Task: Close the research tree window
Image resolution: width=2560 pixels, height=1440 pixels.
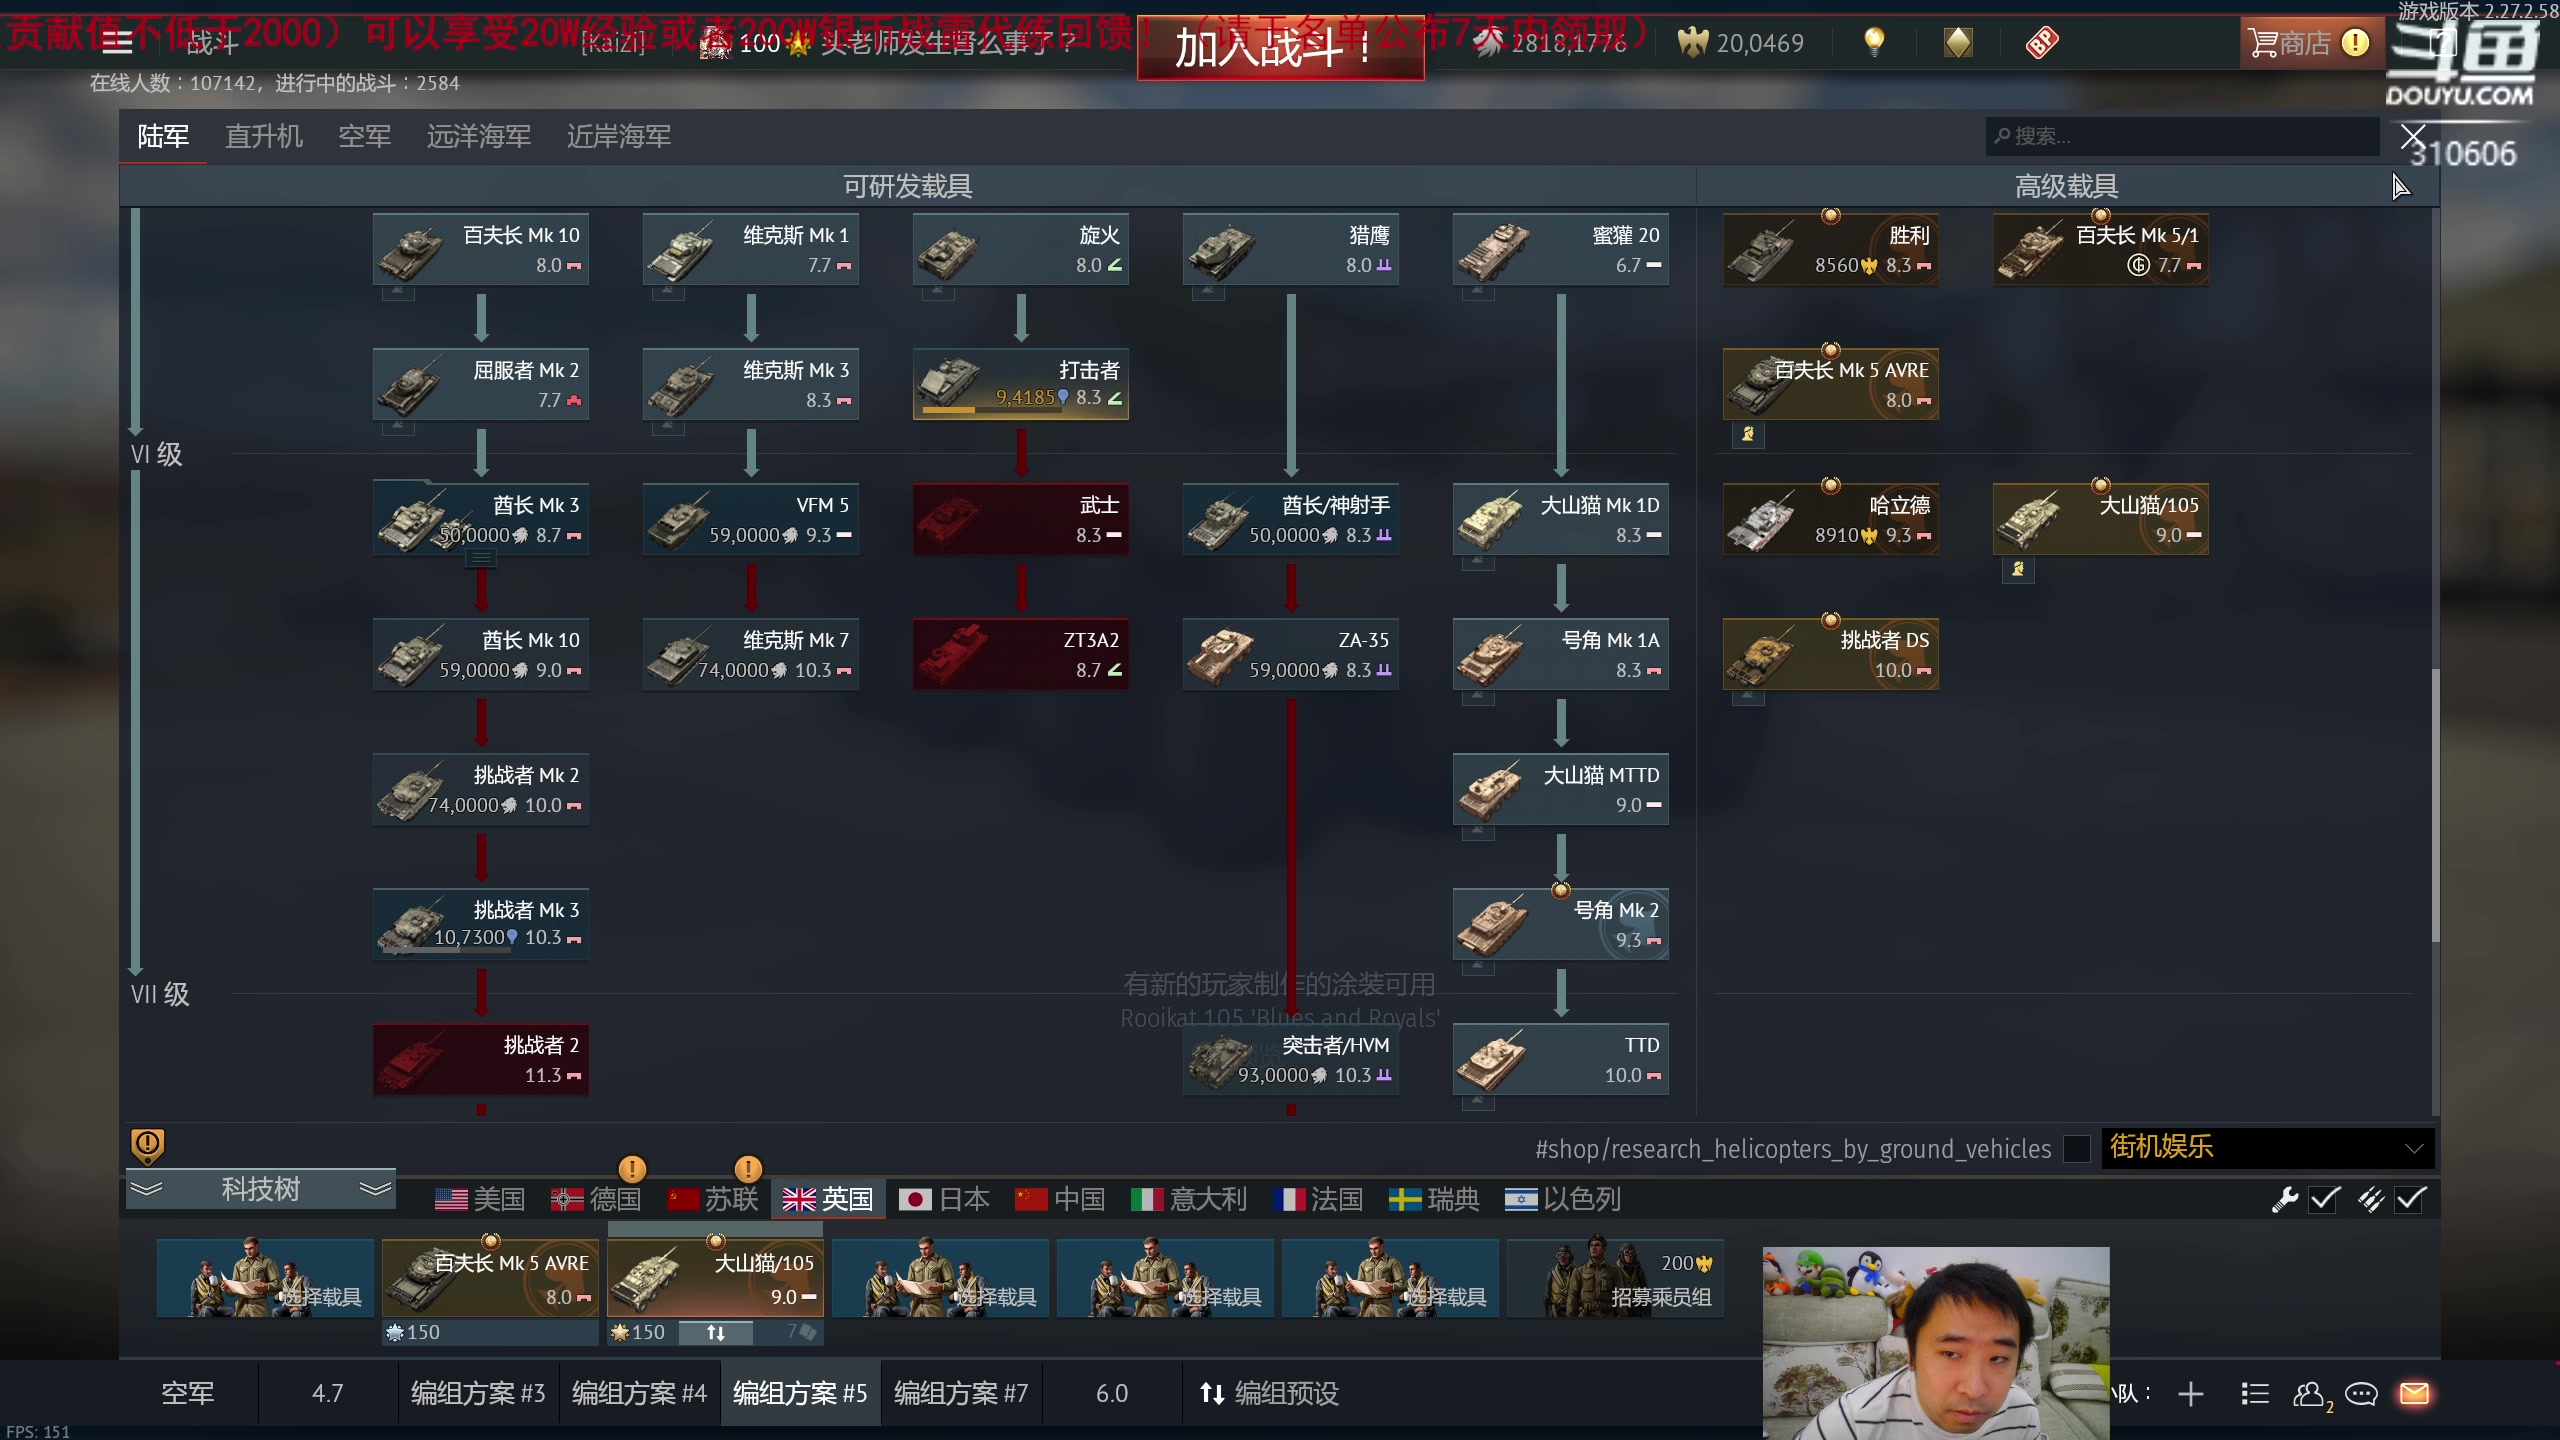Action: (x=2413, y=136)
